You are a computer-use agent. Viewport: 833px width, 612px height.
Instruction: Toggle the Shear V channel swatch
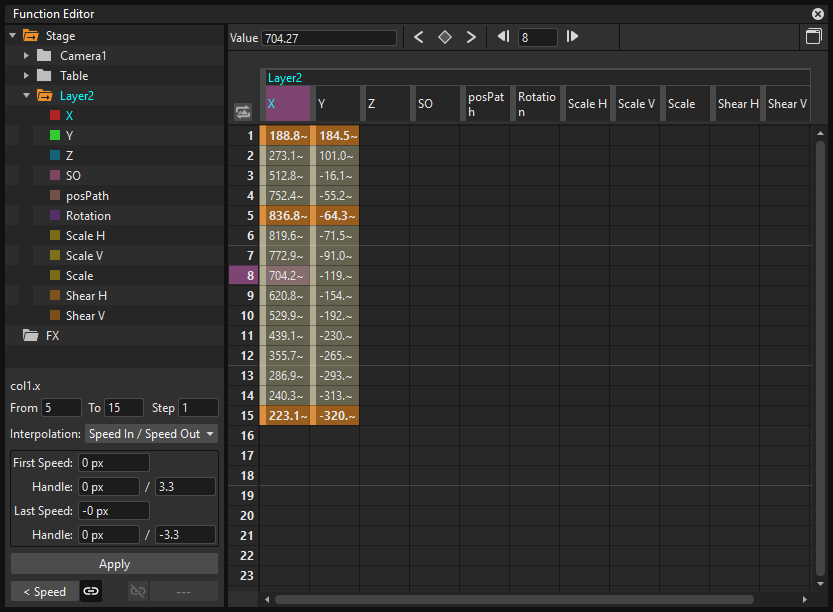point(55,315)
